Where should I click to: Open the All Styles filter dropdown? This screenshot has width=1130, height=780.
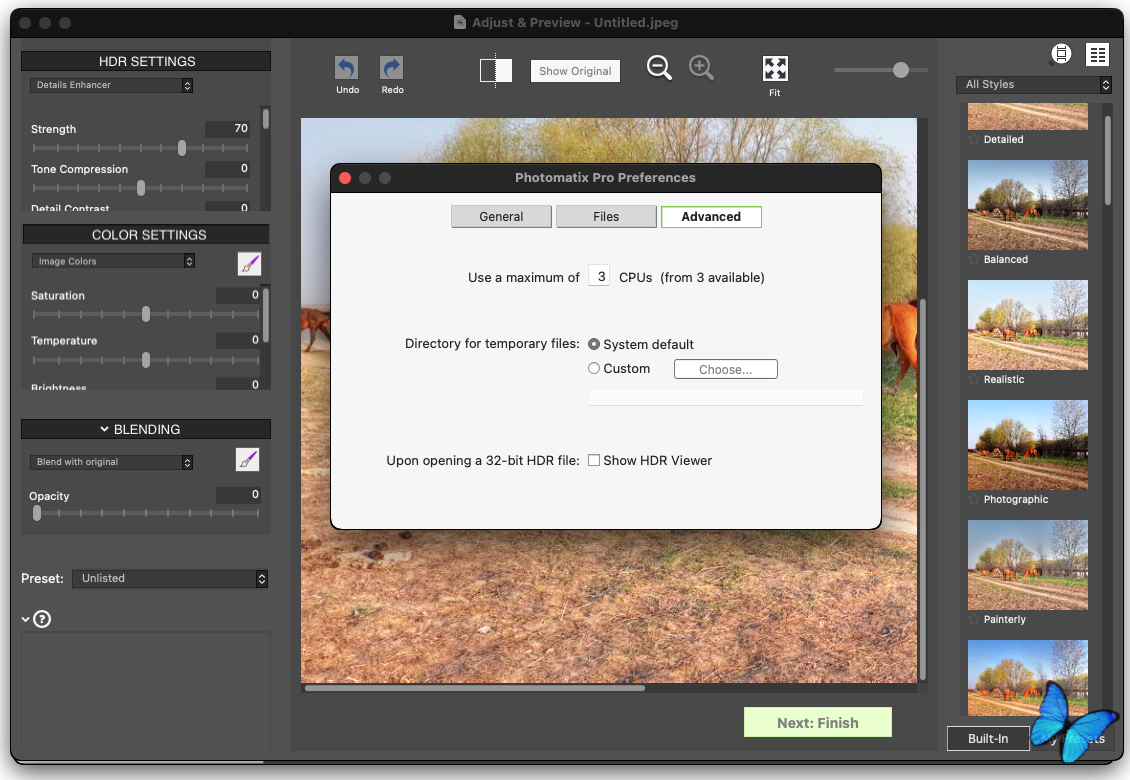pyautogui.click(x=1033, y=84)
